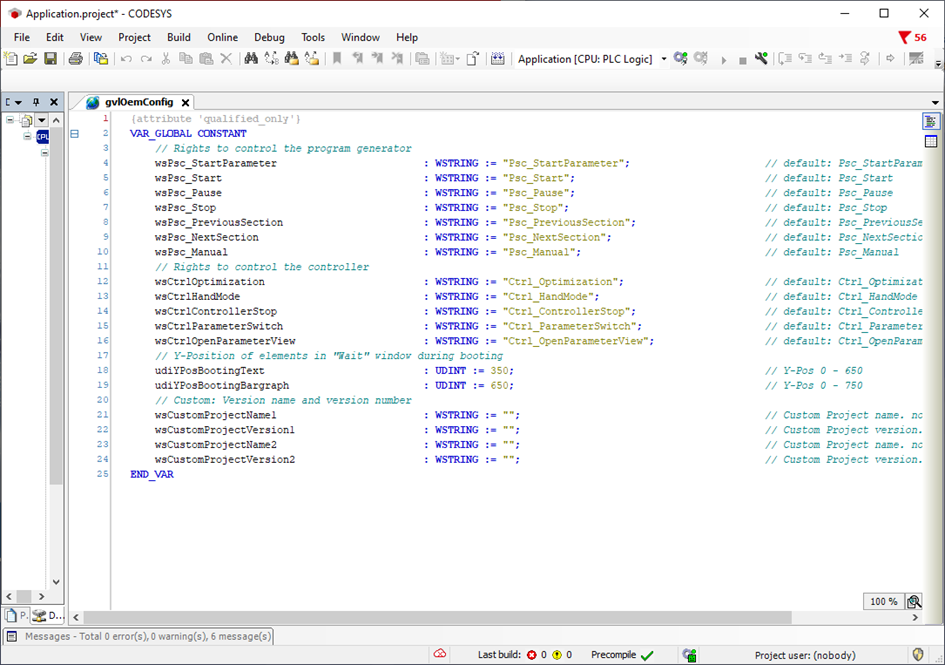The height and width of the screenshot is (665, 945).
Task: Toggle pin on the device tree panel
Action: click(36, 102)
